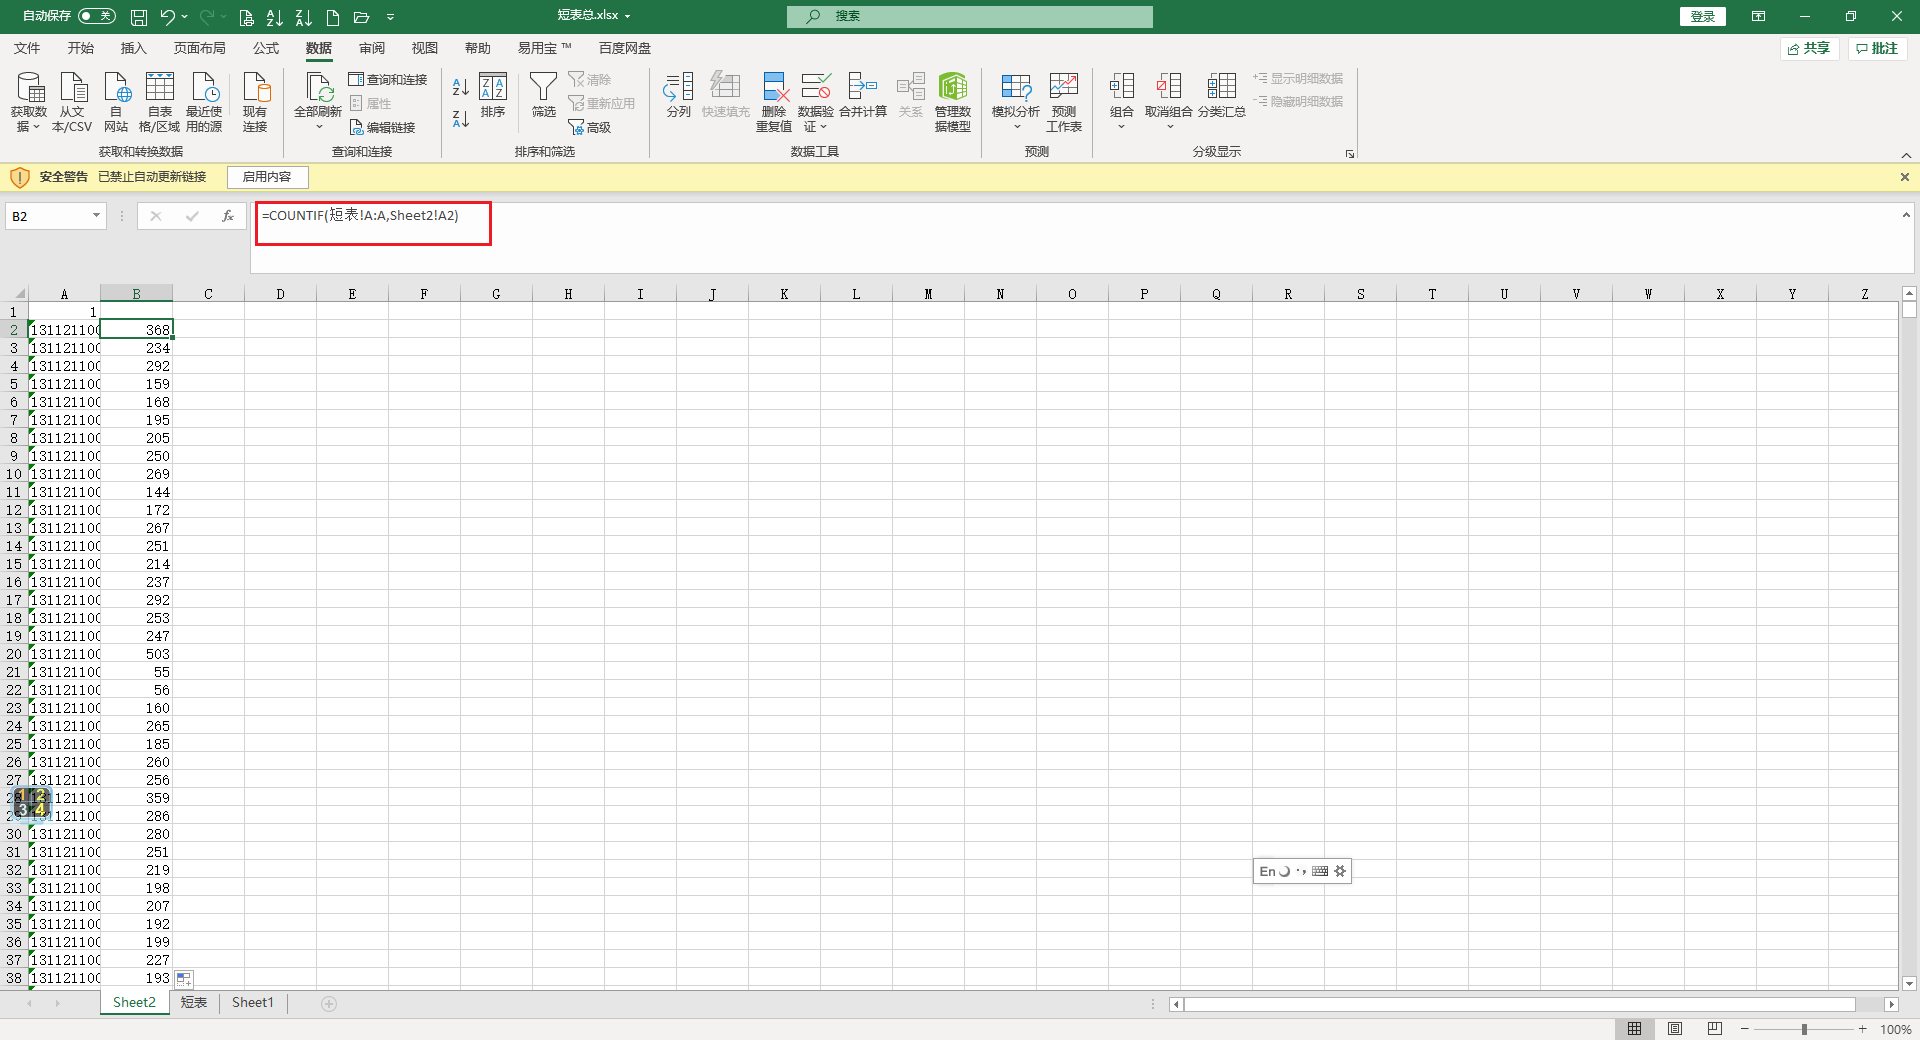This screenshot has height=1040, width=1920.
Task: Toggle 筛选 (filter) on the data
Action: tap(543, 95)
